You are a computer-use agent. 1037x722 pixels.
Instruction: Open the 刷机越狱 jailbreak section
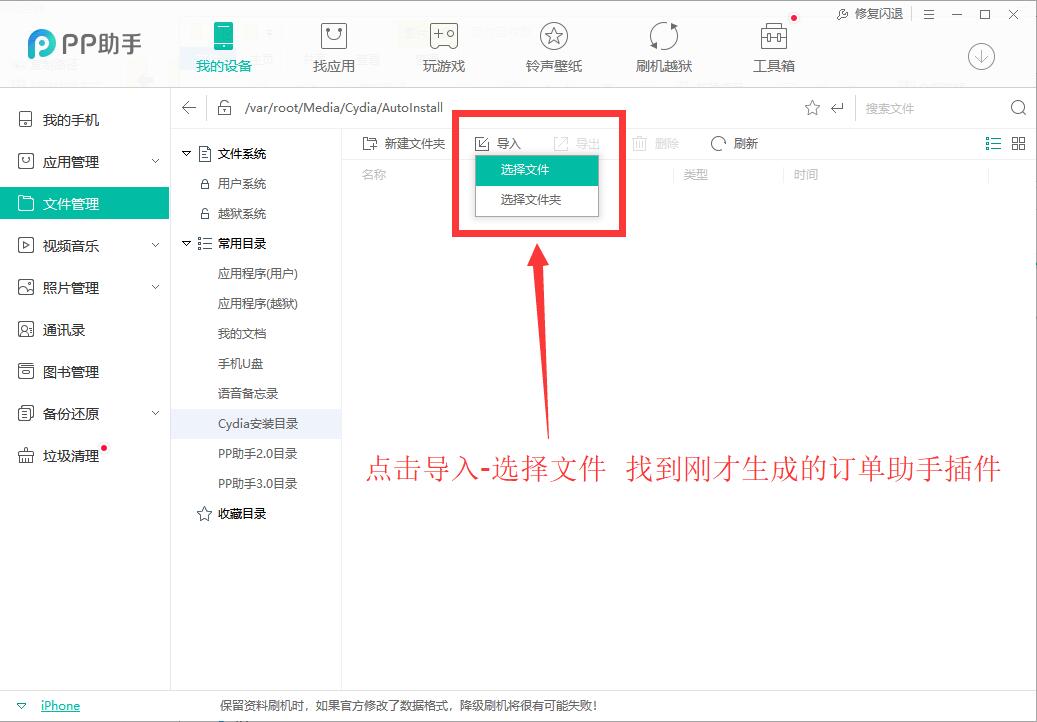[x=663, y=48]
